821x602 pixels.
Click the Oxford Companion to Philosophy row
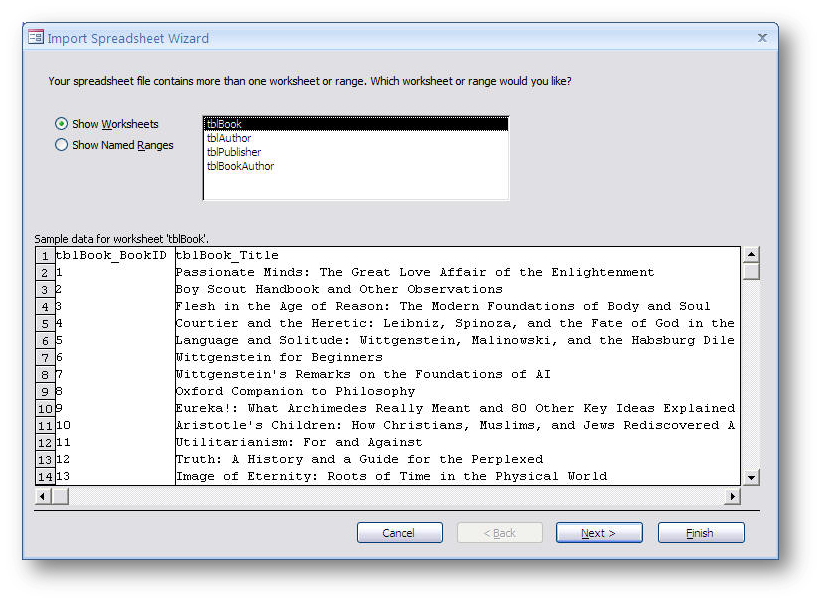coord(300,391)
